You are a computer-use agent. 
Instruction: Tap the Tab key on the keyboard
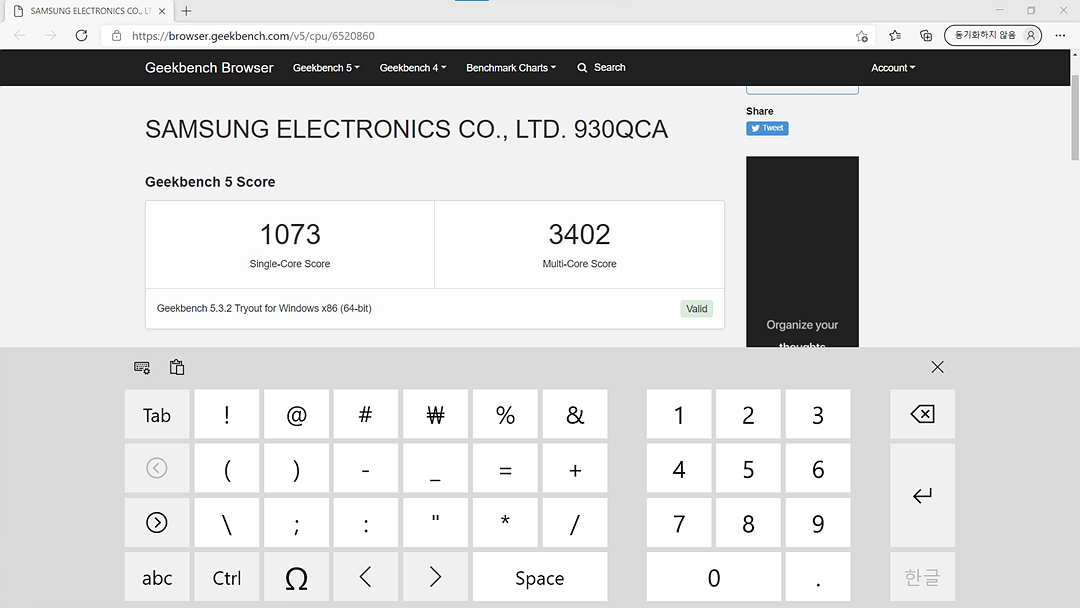click(157, 414)
